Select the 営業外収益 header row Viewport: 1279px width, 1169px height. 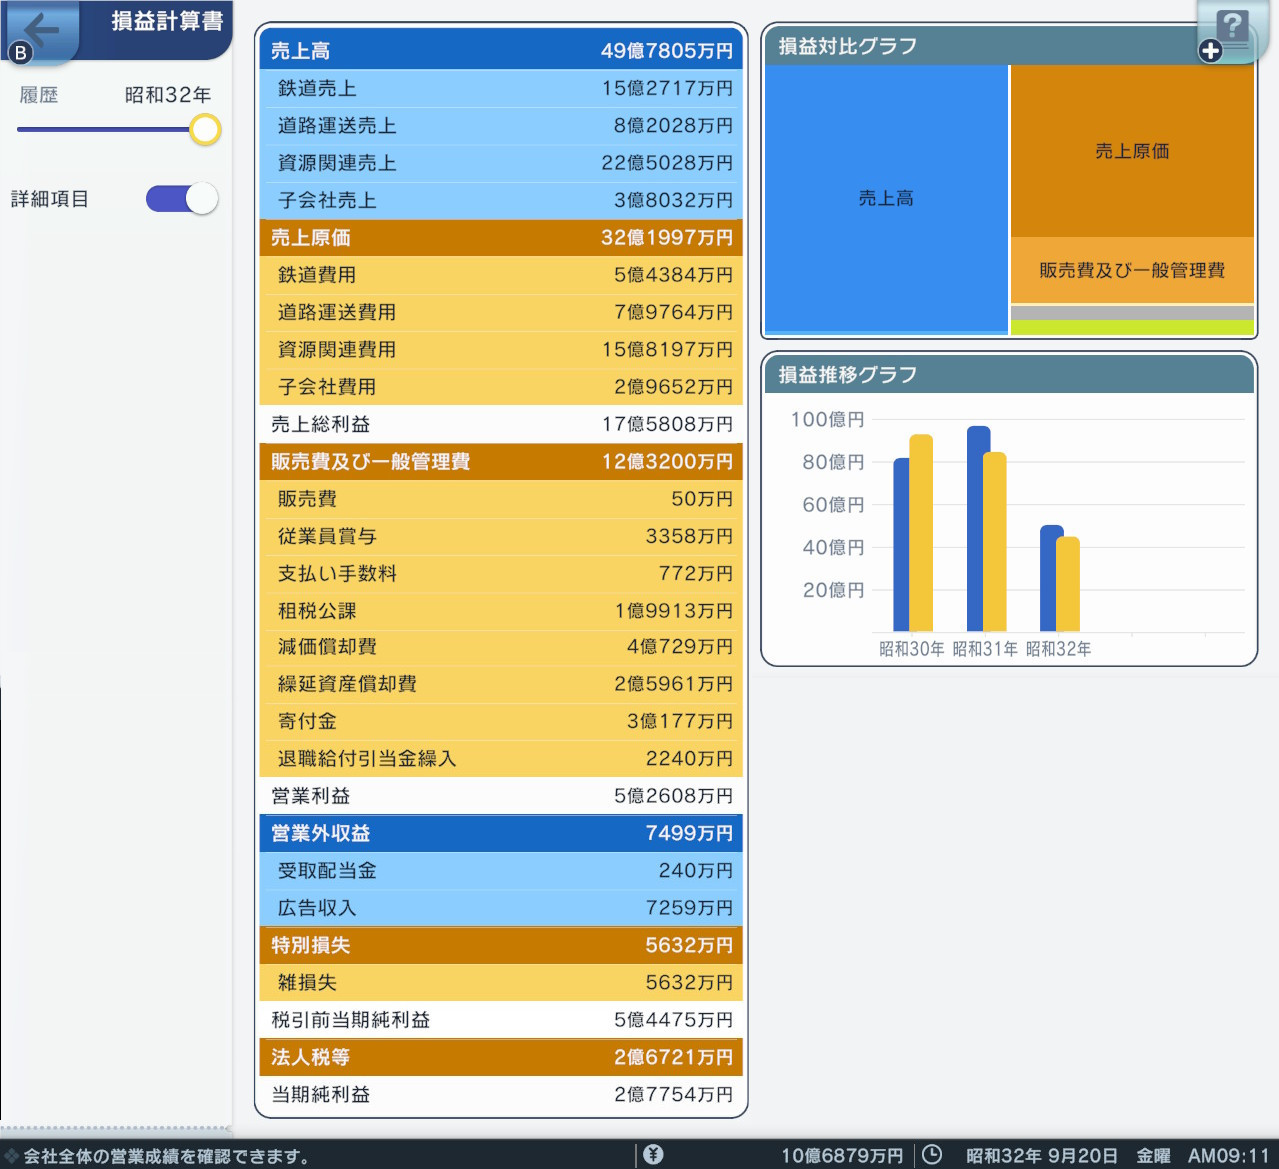(x=501, y=833)
